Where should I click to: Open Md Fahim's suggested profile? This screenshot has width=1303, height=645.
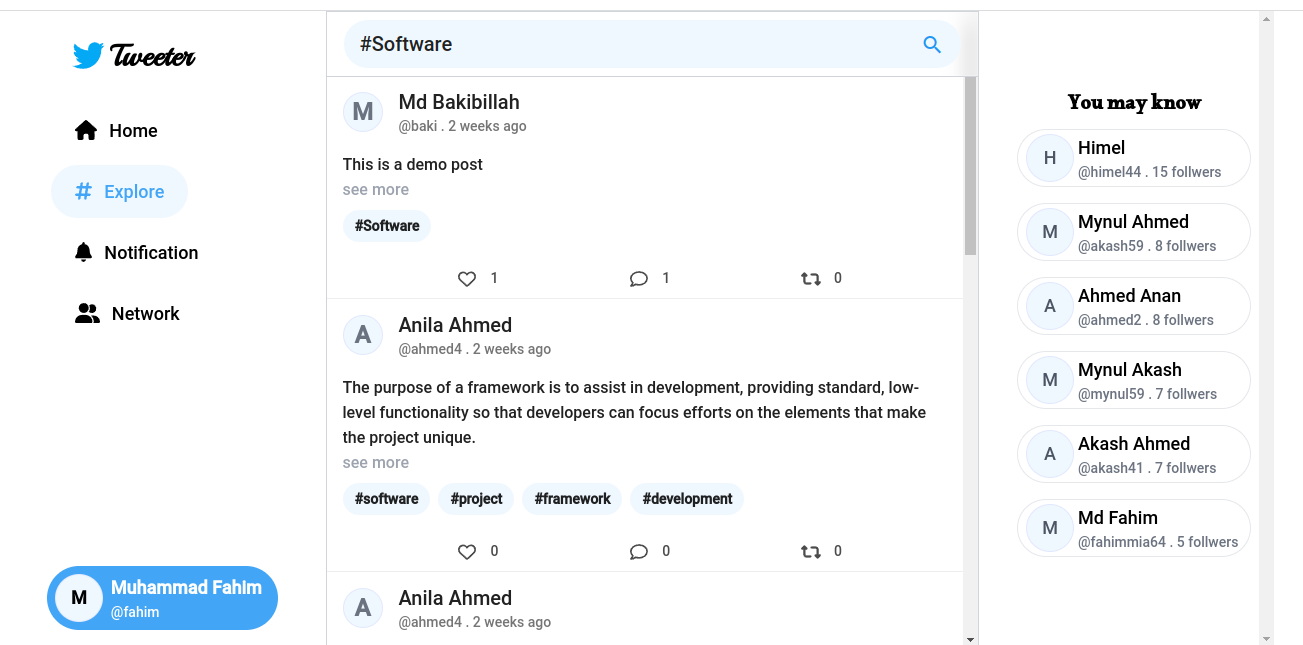point(1133,528)
